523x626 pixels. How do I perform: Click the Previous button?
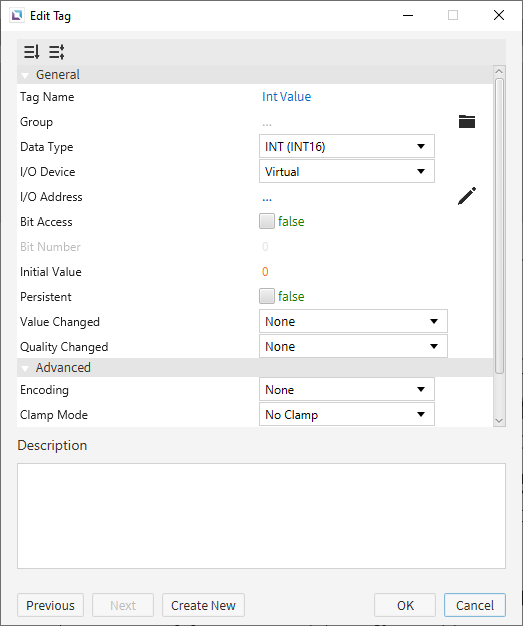50,605
